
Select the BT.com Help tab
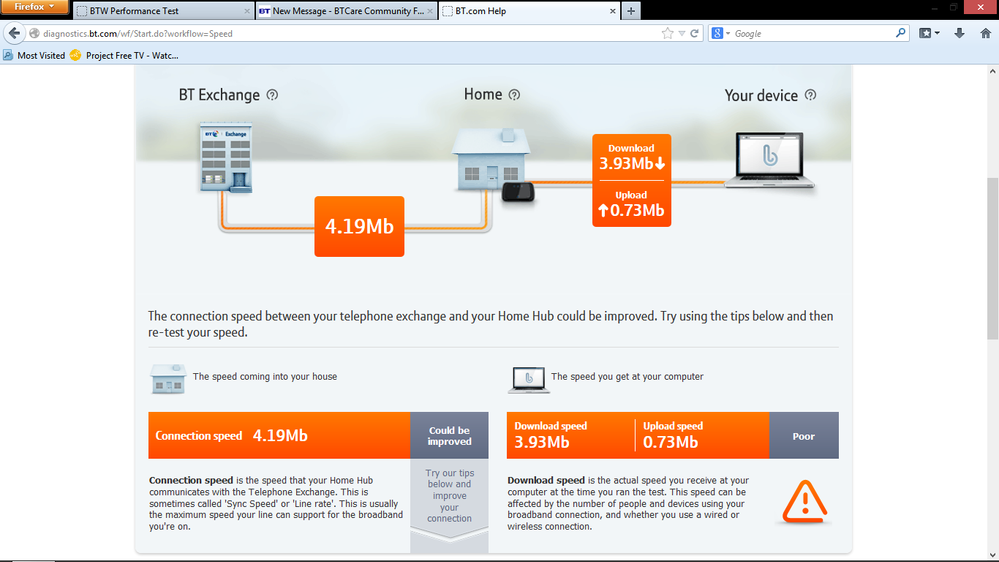coord(528,11)
